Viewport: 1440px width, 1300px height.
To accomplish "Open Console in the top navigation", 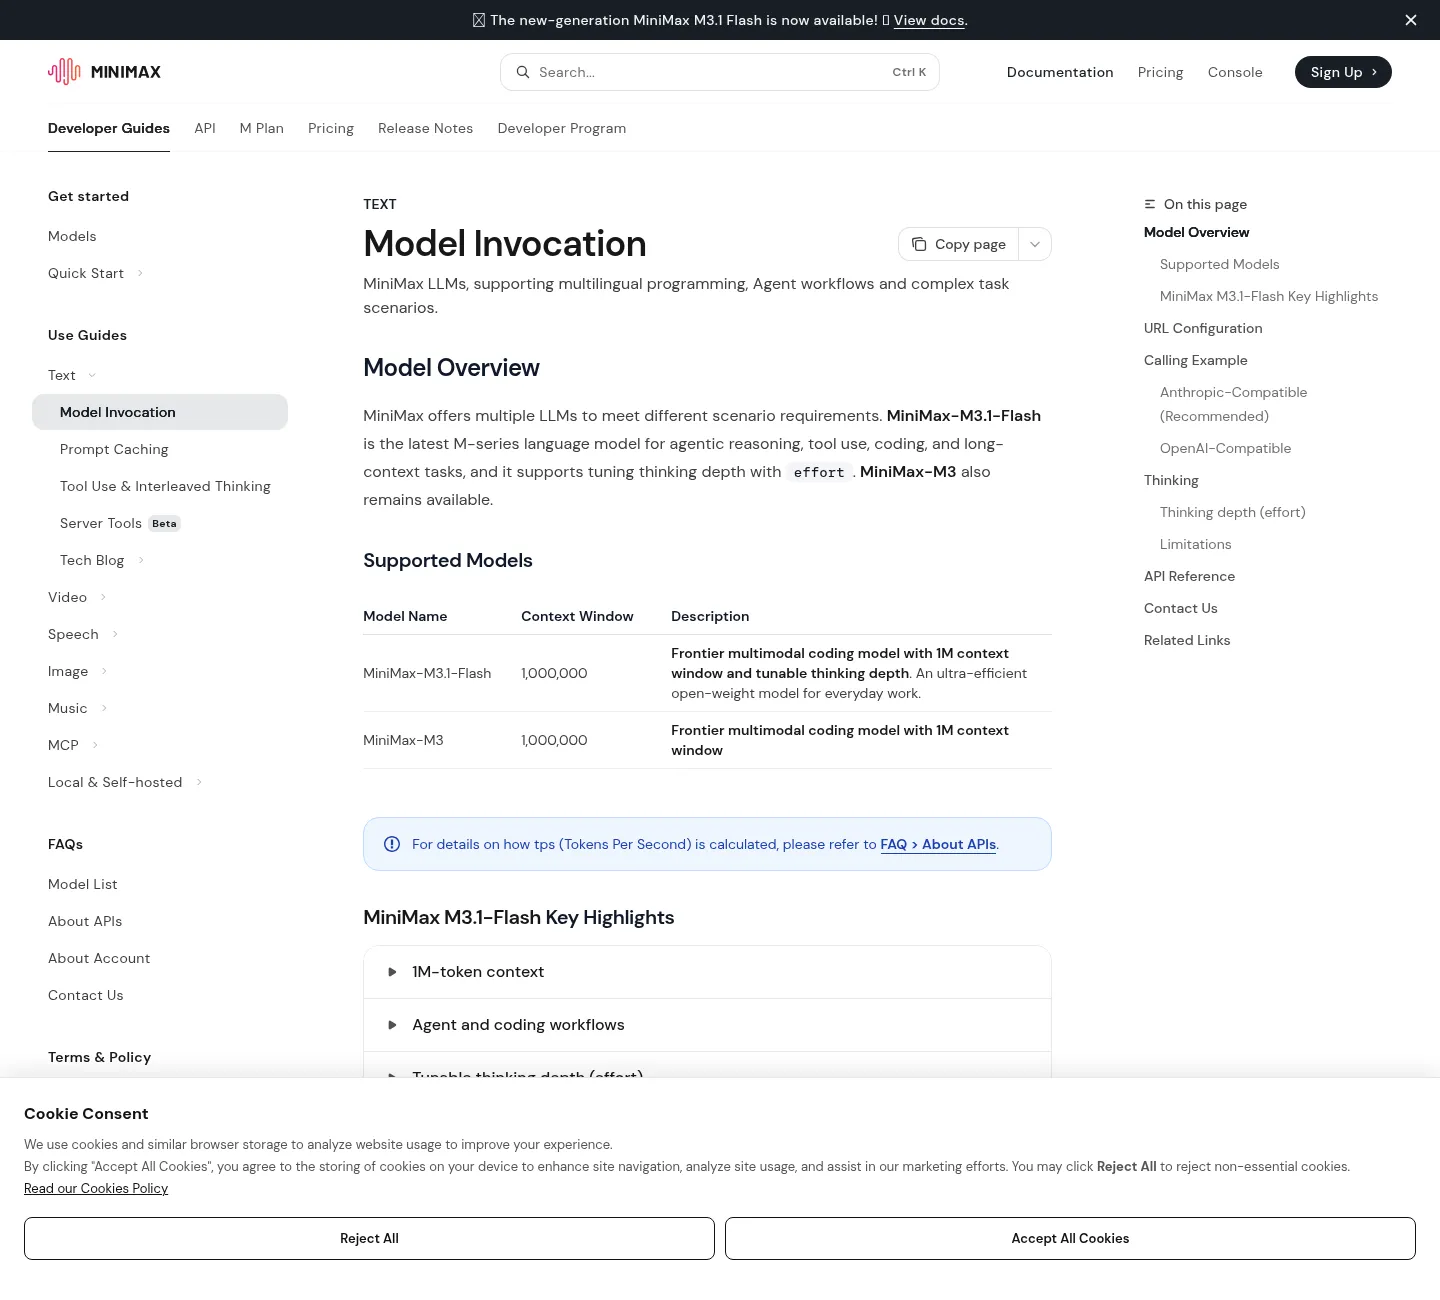I will [1235, 72].
